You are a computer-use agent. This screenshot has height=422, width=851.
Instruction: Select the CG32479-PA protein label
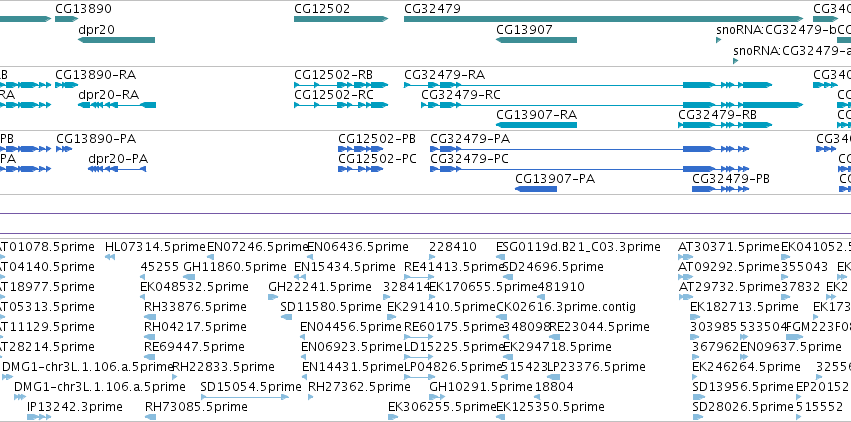(470, 139)
